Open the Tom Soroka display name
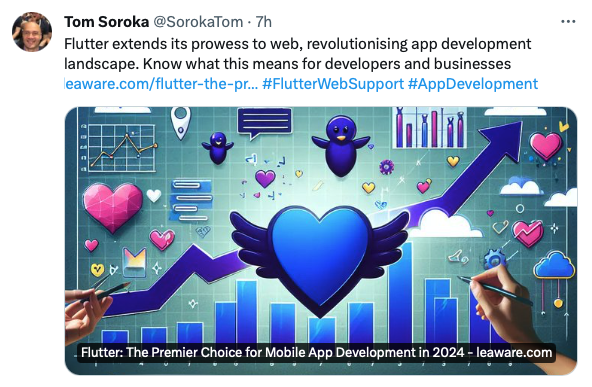This screenshot has height=387, width=592. coord(106,22)
